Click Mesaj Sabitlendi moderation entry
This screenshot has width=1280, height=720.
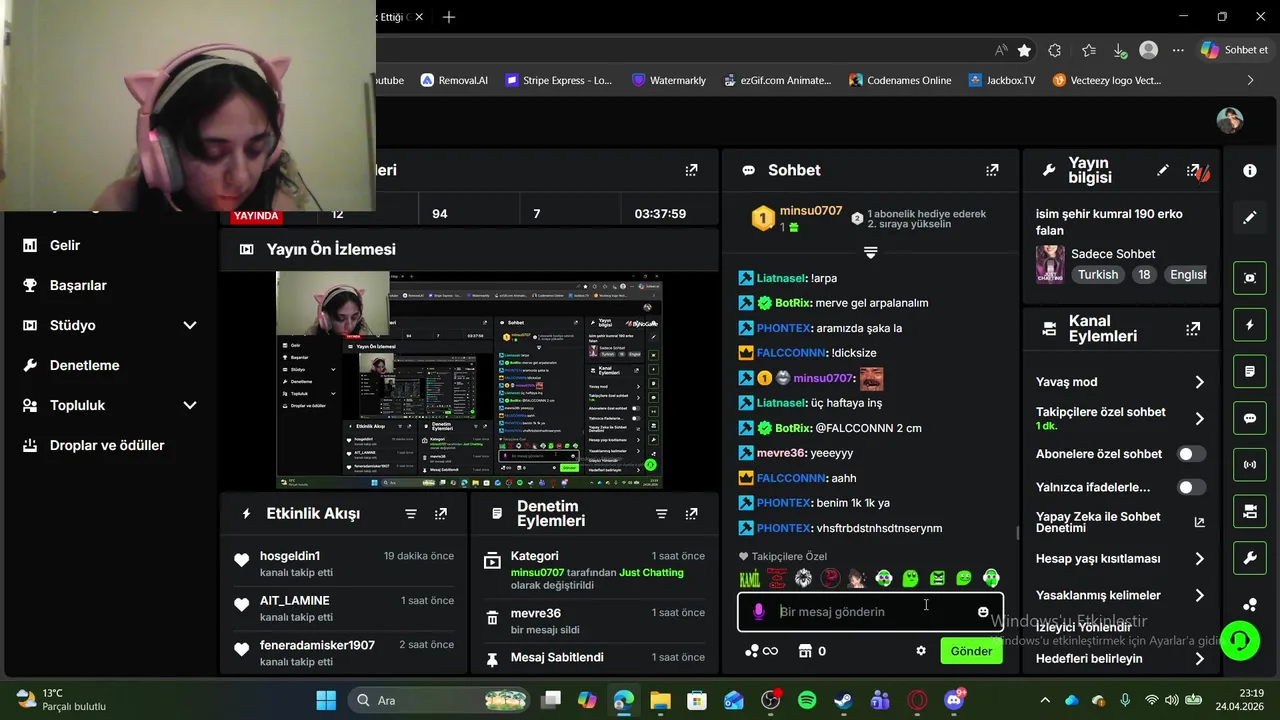594,657
